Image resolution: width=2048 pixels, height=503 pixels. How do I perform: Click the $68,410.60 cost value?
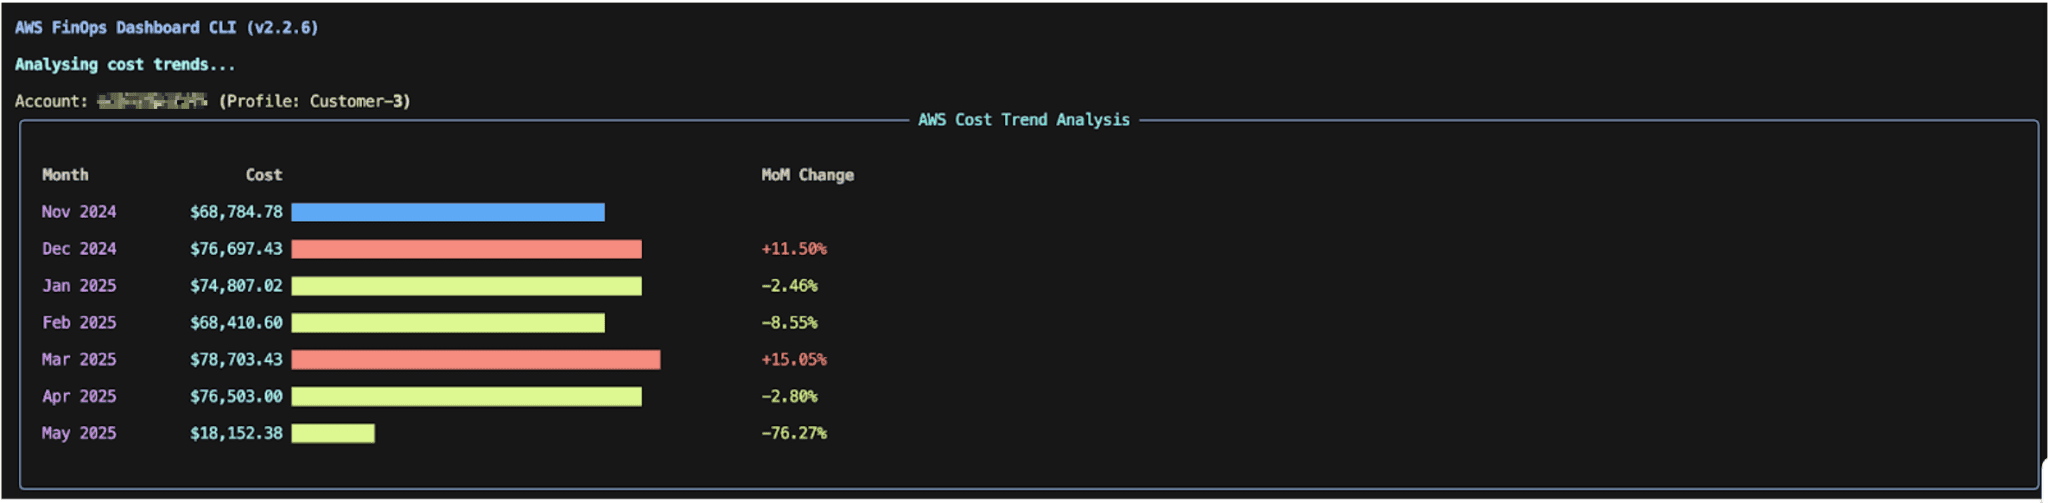(x=236, y=323)
